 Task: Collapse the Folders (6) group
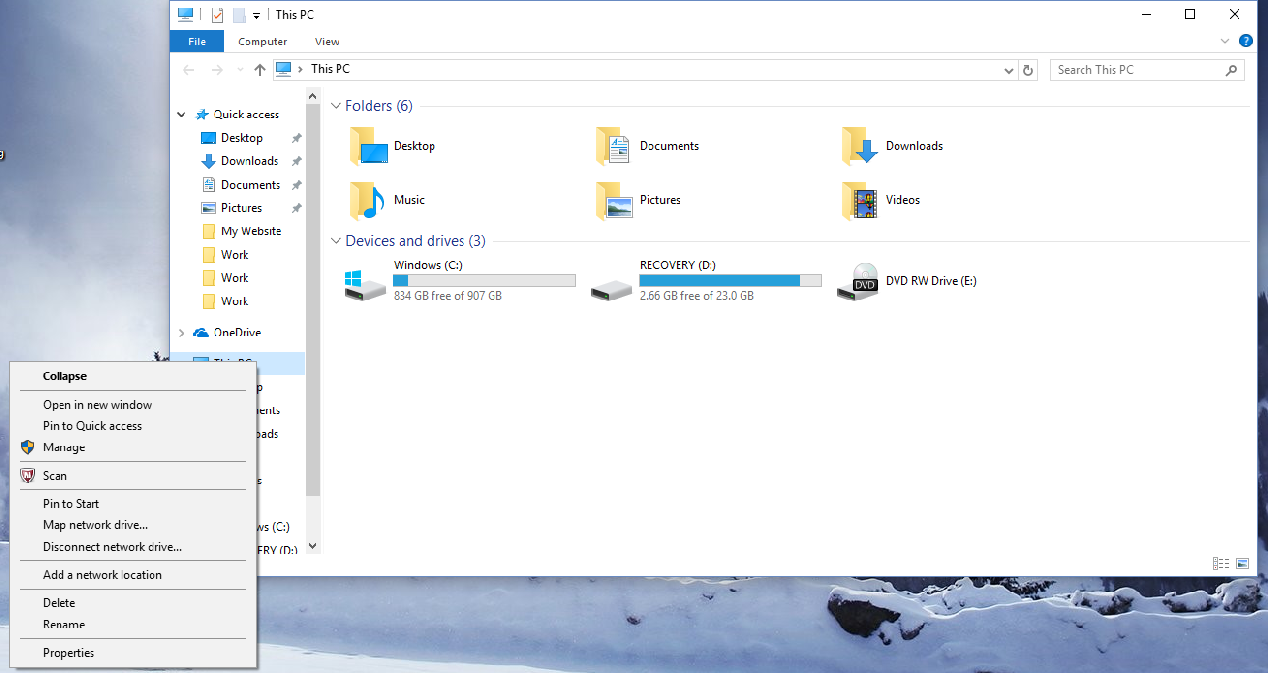[336, 106]
